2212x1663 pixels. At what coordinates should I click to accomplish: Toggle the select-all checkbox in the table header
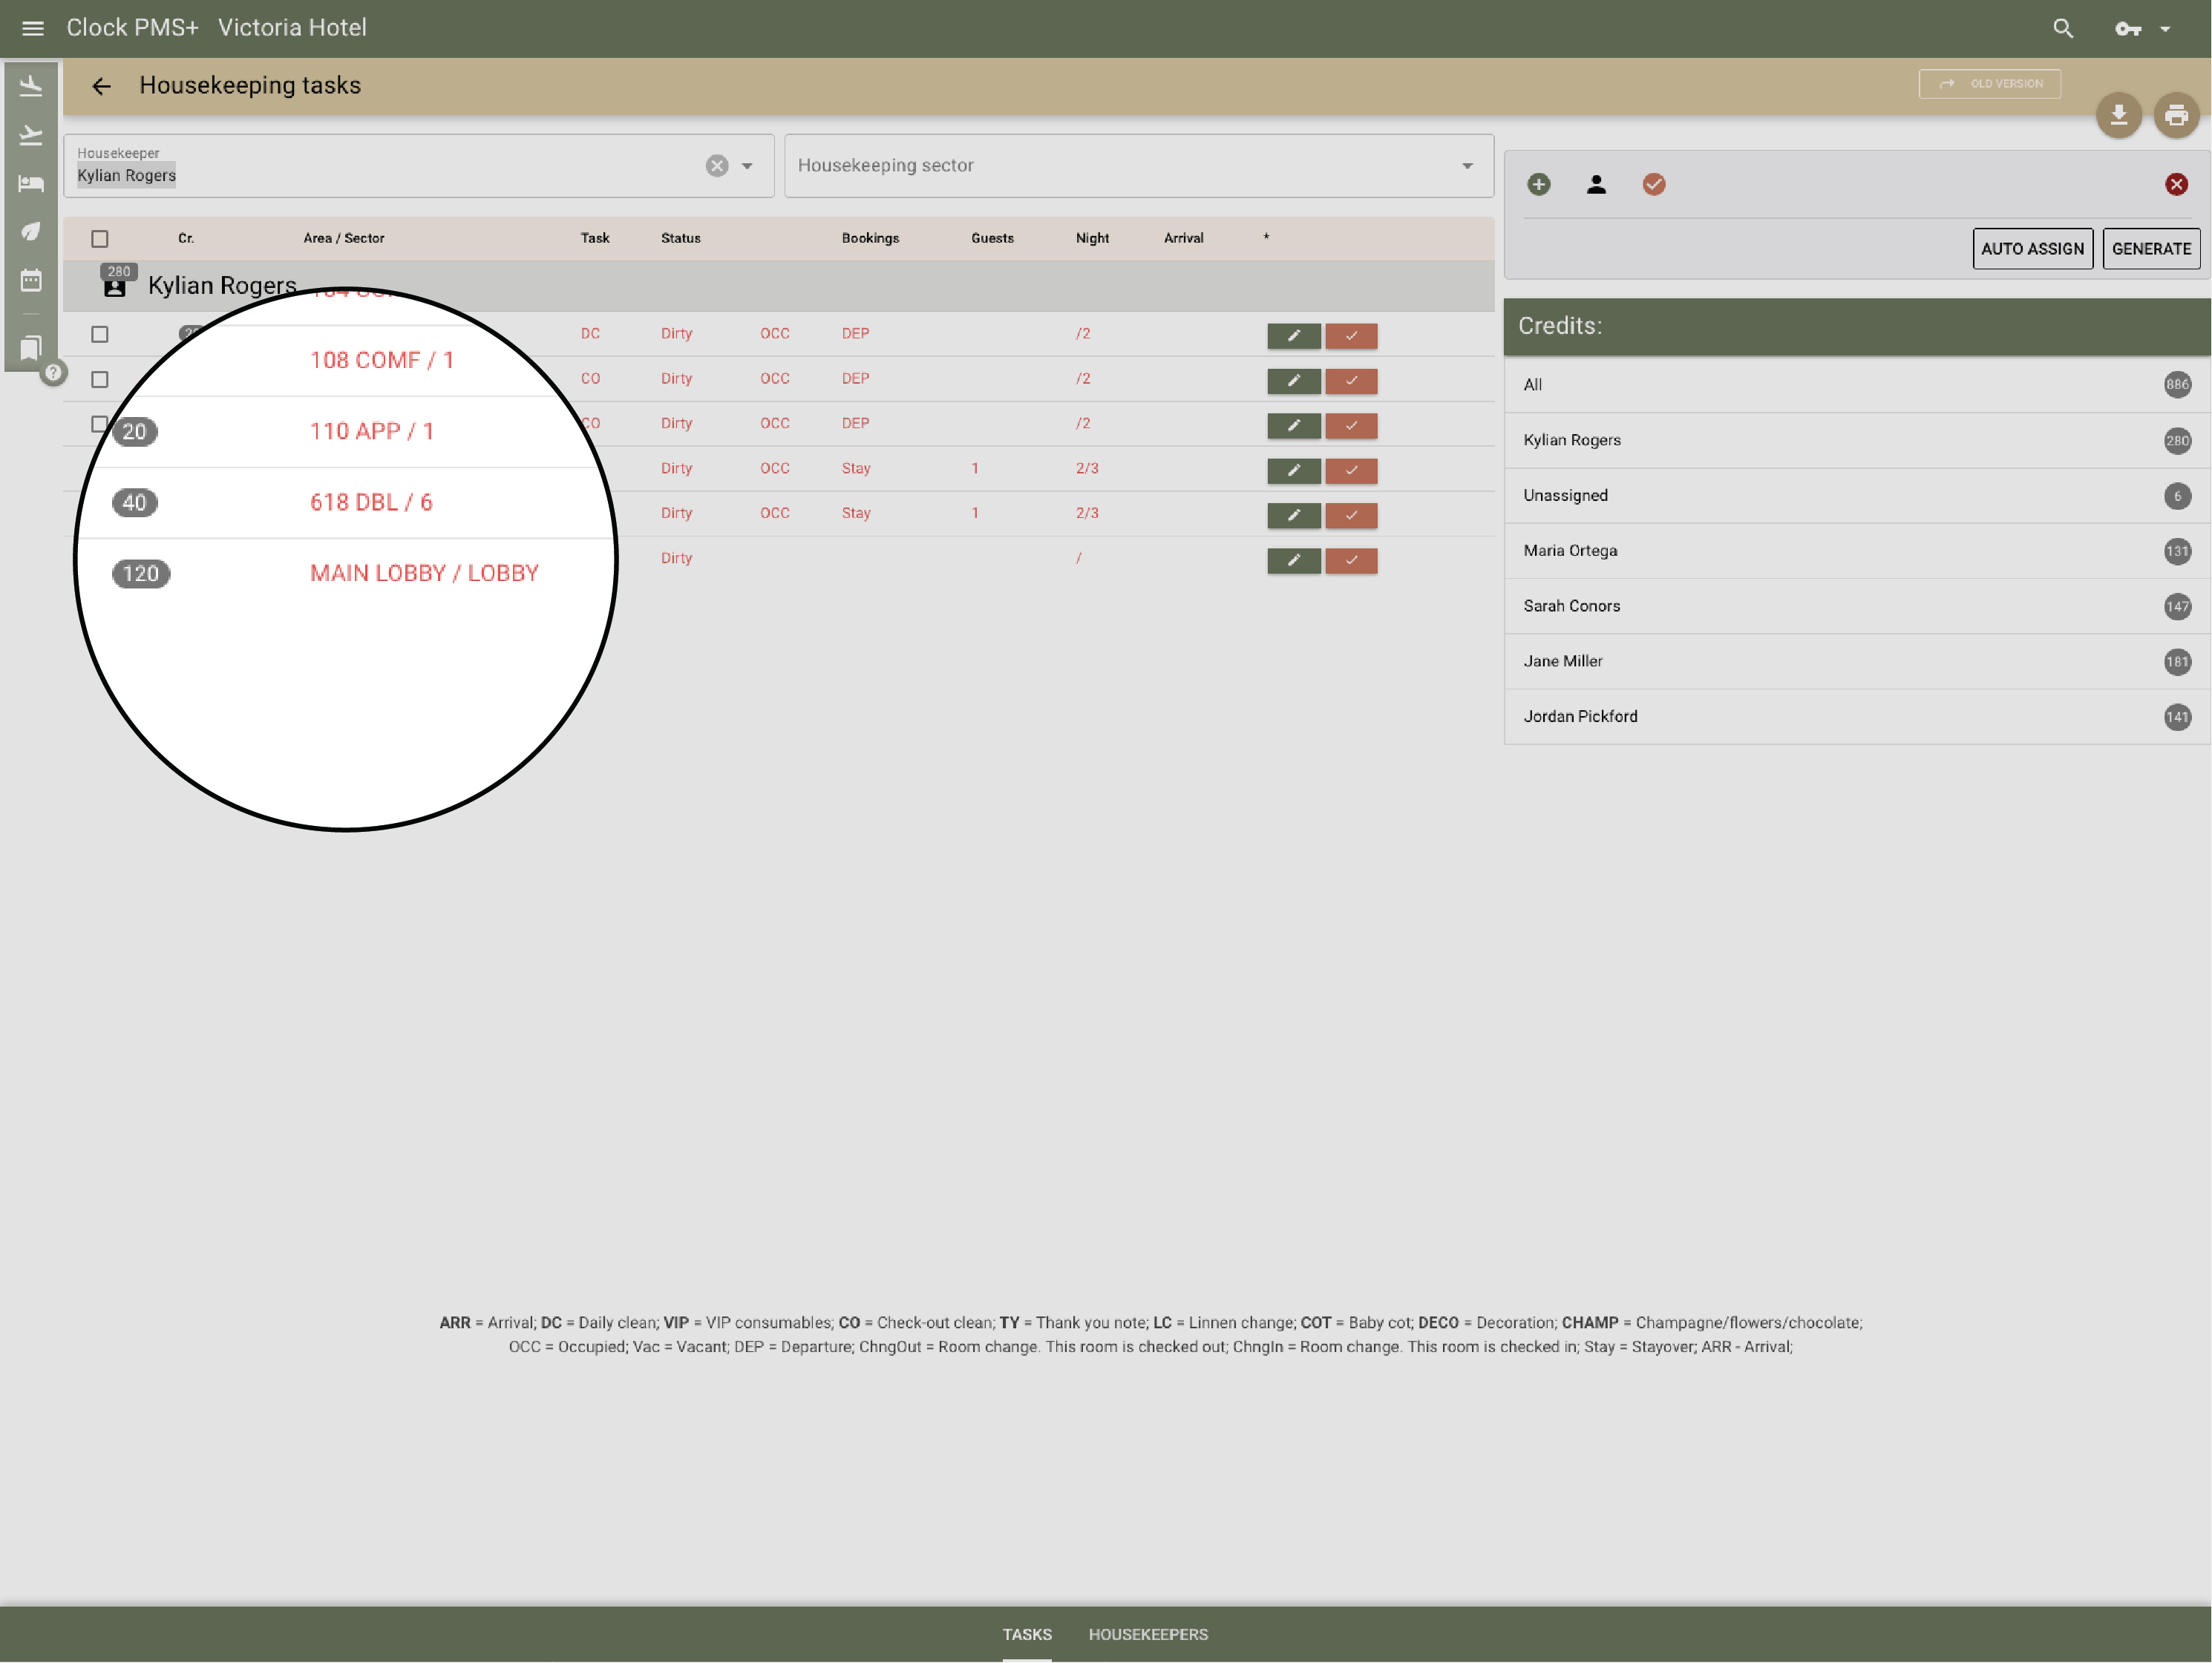100,239
